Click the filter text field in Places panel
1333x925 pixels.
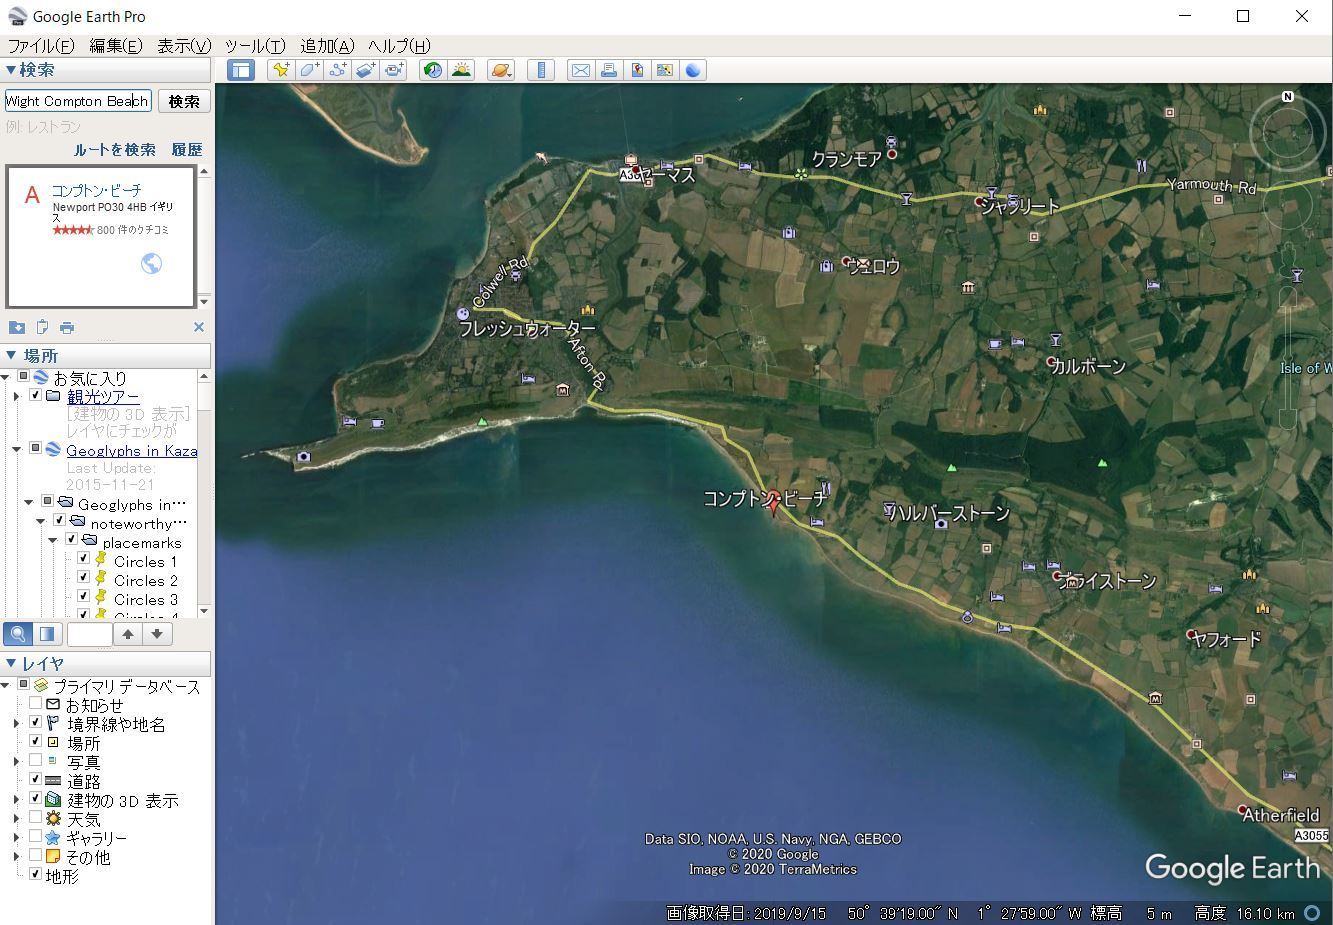click(x=89, y=634)
